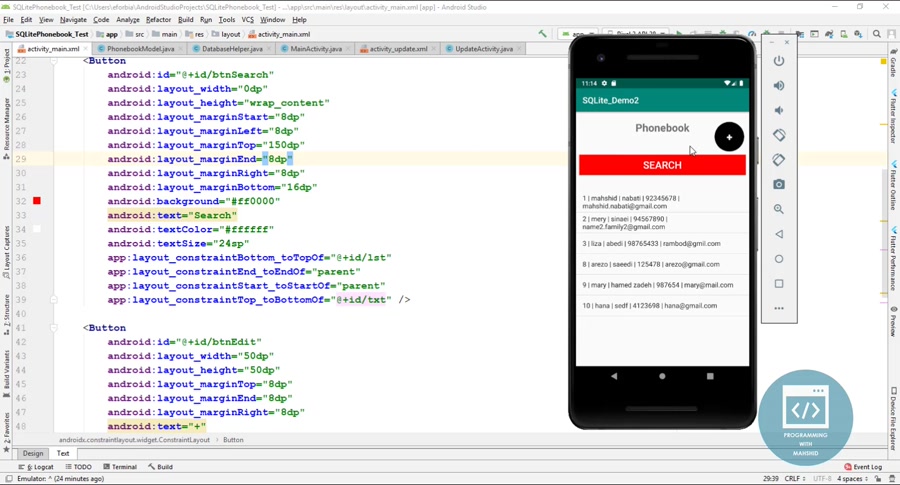900x485 pixels.
Task: Collapse the btnSearch Button tag fold marker
Action: 54,61
